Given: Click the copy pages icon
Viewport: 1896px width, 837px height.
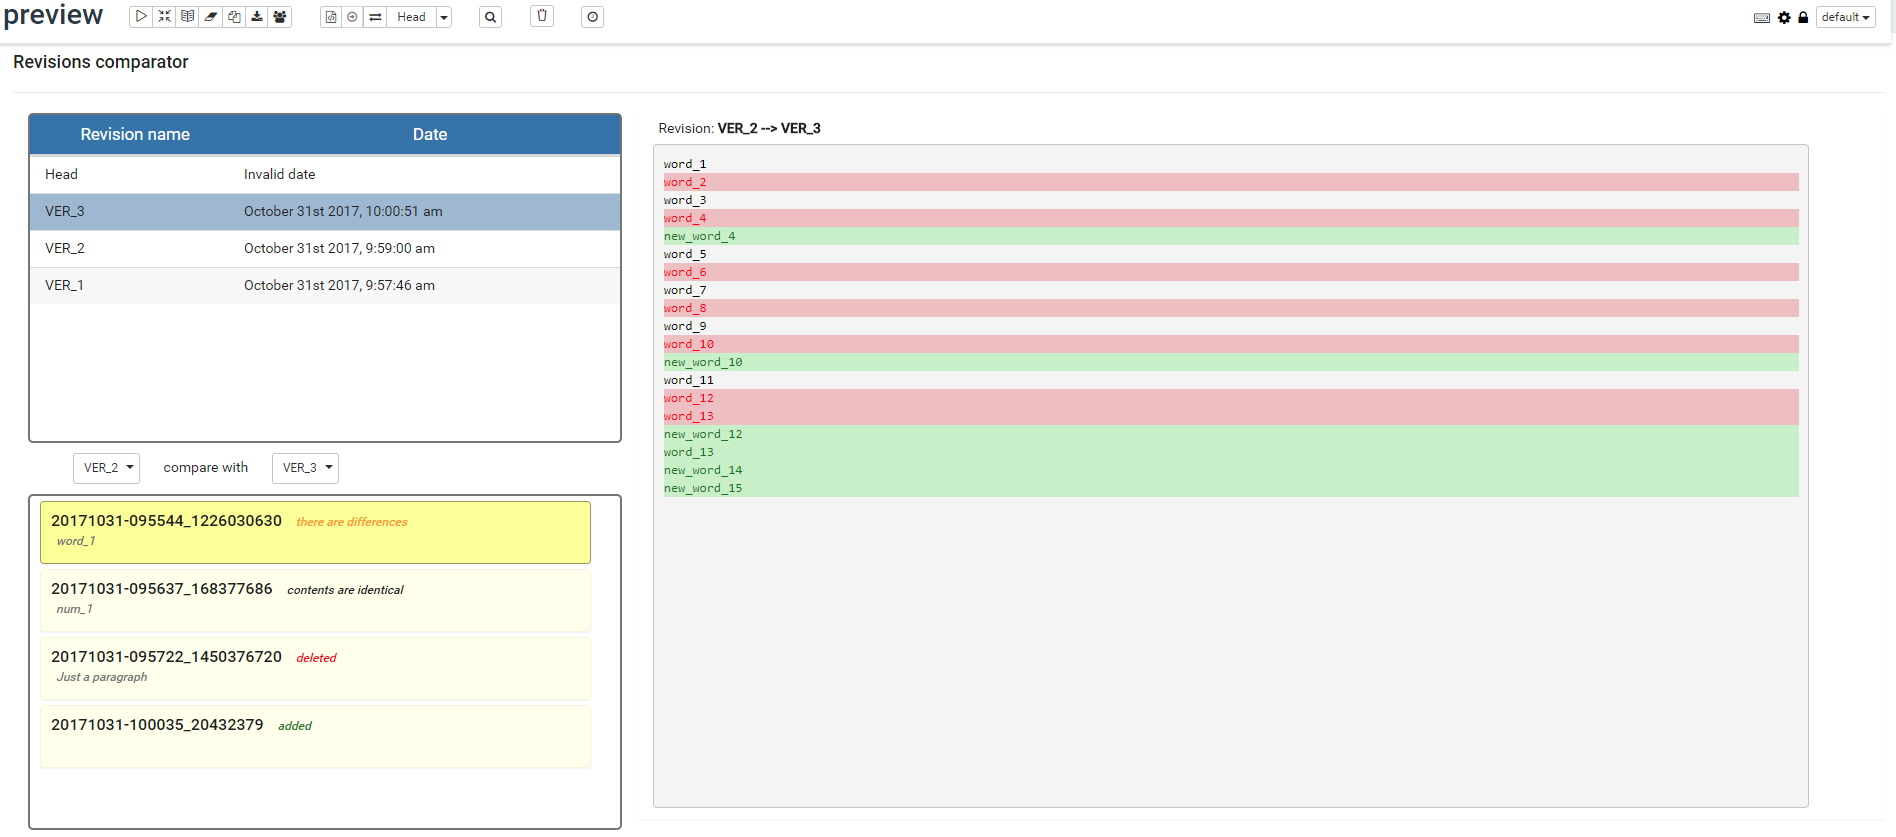Looking at the screenshot, I should click(x=234, y=17).
